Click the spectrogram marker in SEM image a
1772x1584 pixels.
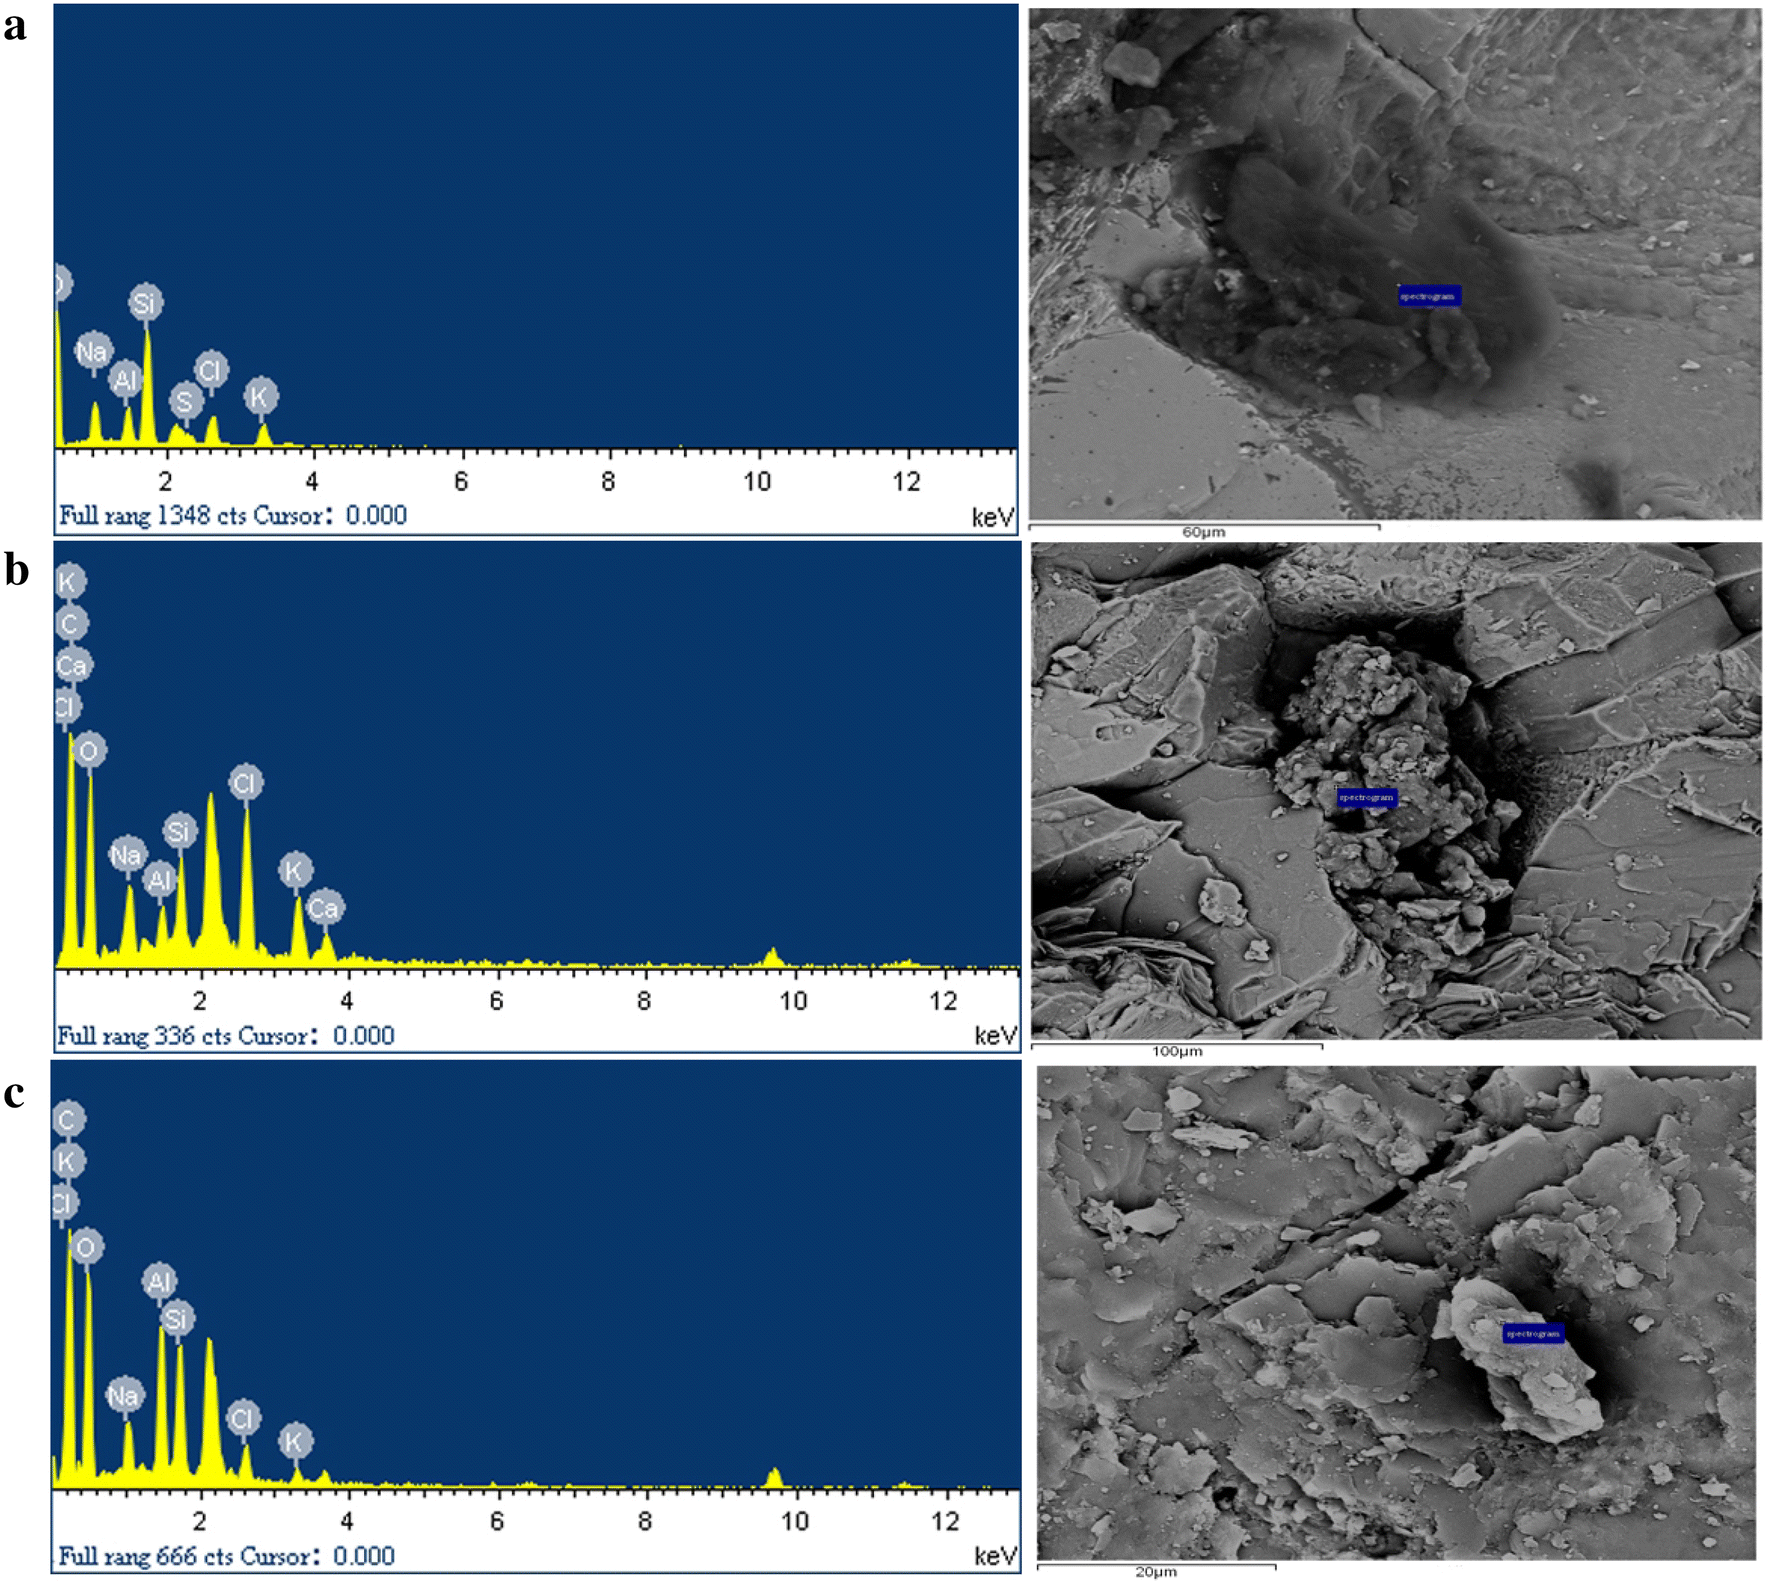click(x=1429, y=296)
